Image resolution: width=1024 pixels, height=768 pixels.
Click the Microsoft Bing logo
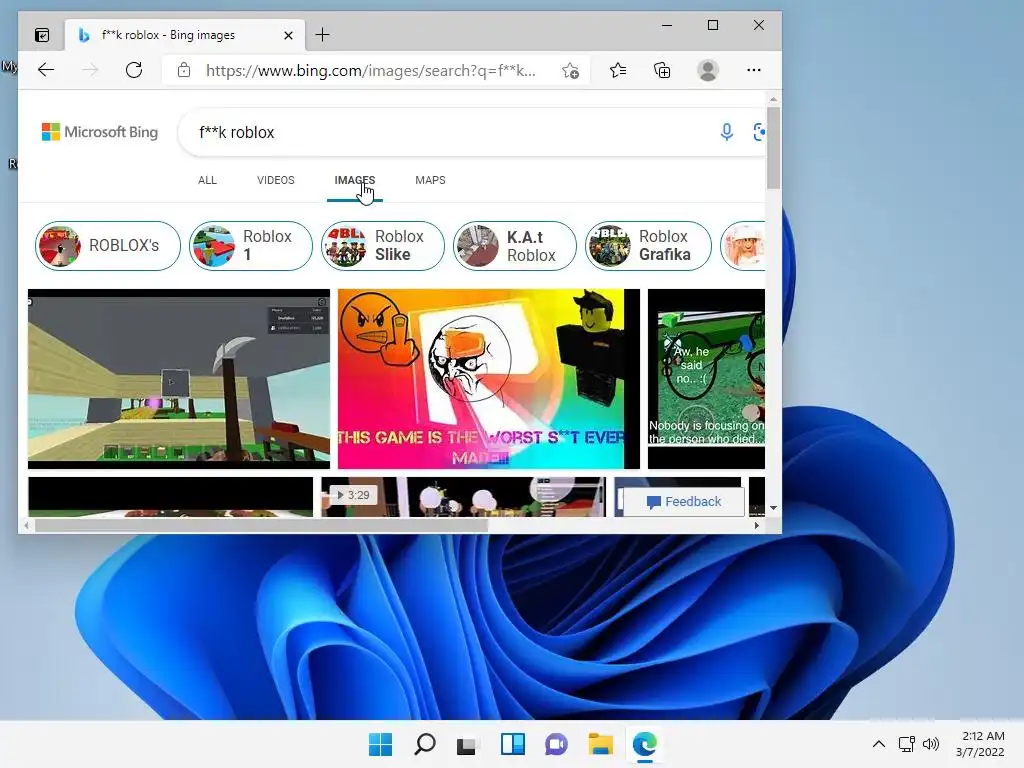coord(100,132)
